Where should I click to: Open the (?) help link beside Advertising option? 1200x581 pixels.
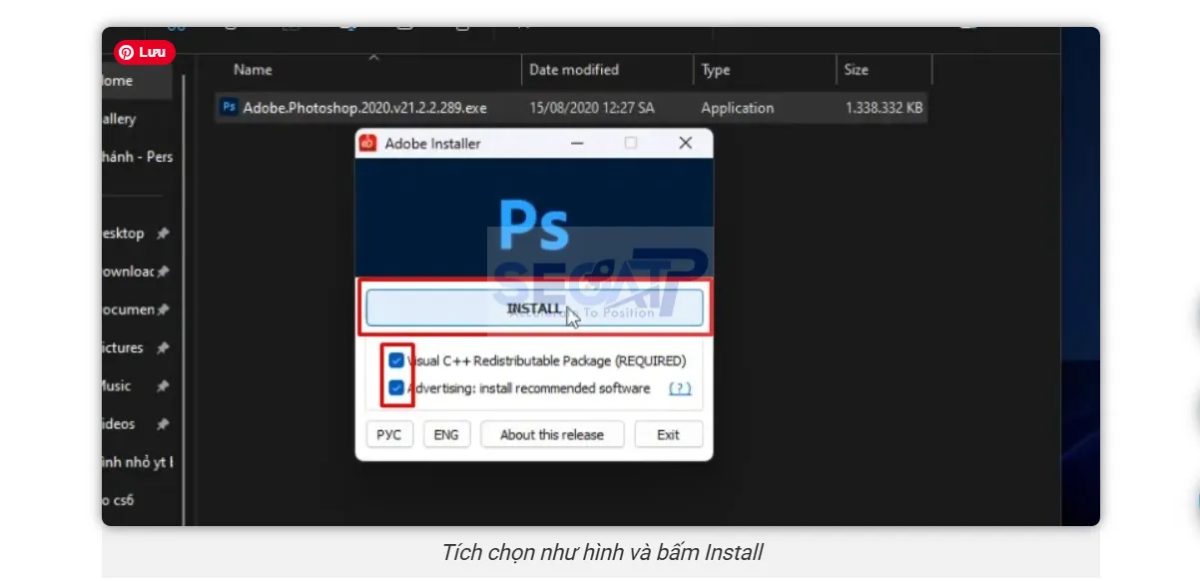click(678, 388)
